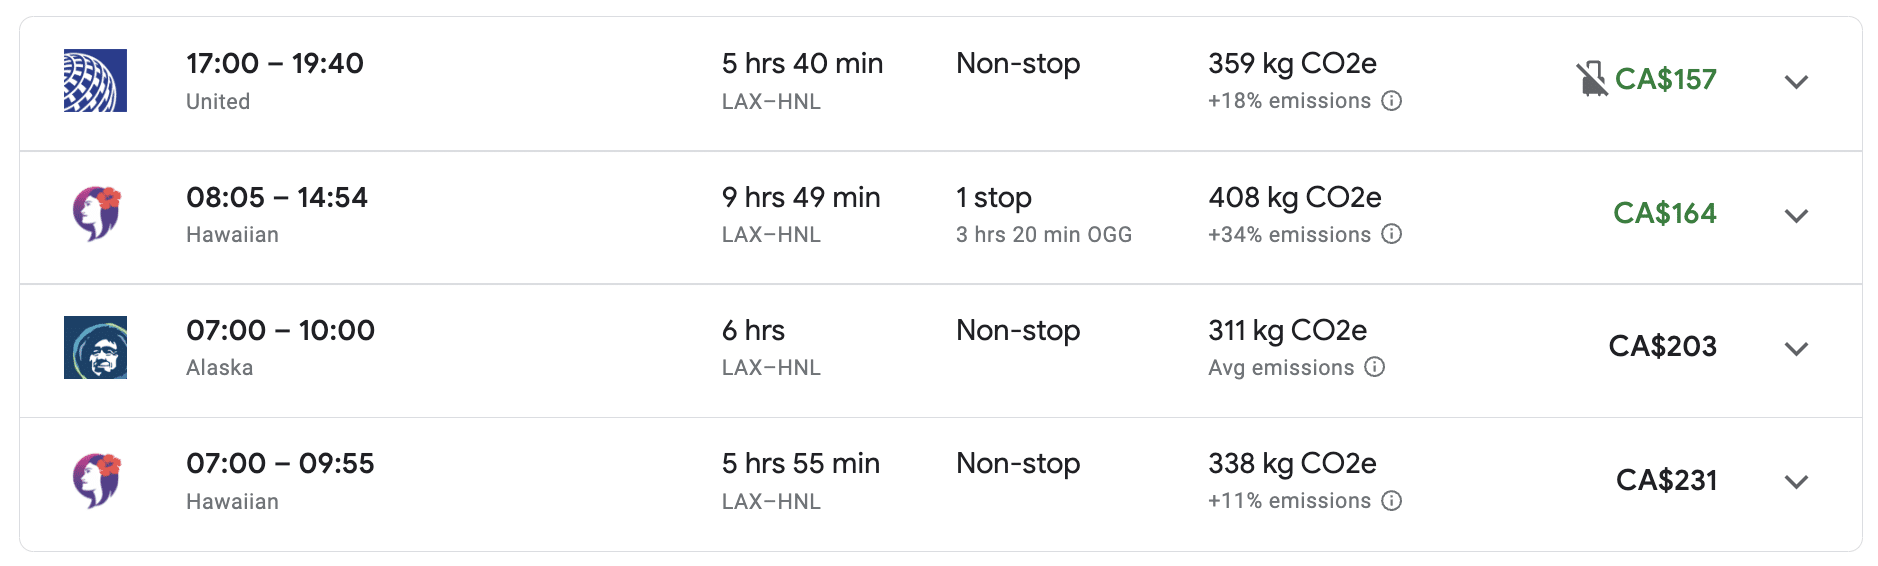This screenshot has height=566, width=1878.
Task: Click the 5 hrs 55 min duration
Action: click(801, 463)
